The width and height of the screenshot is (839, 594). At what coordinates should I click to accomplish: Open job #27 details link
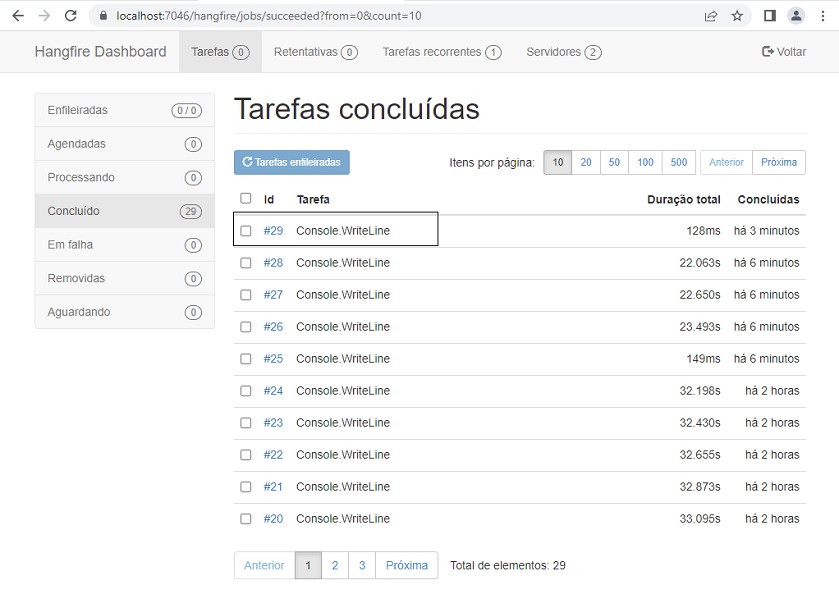[x=273, y=295]
